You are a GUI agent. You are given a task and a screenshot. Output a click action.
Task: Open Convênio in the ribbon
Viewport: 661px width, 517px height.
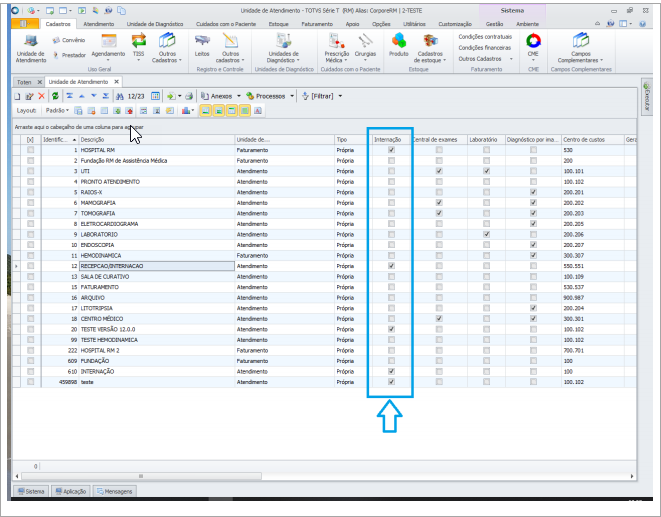pyautogui.click(x=69, y=40)
